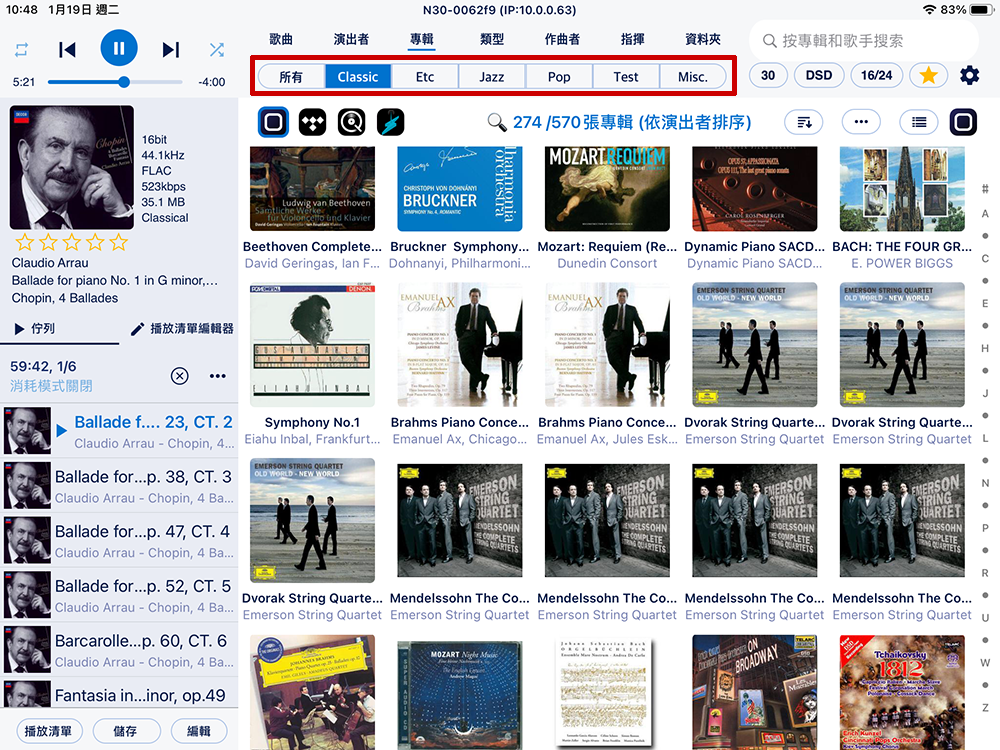Switch to the 類型 tab
1000x750 pixels.
(492, 40)
